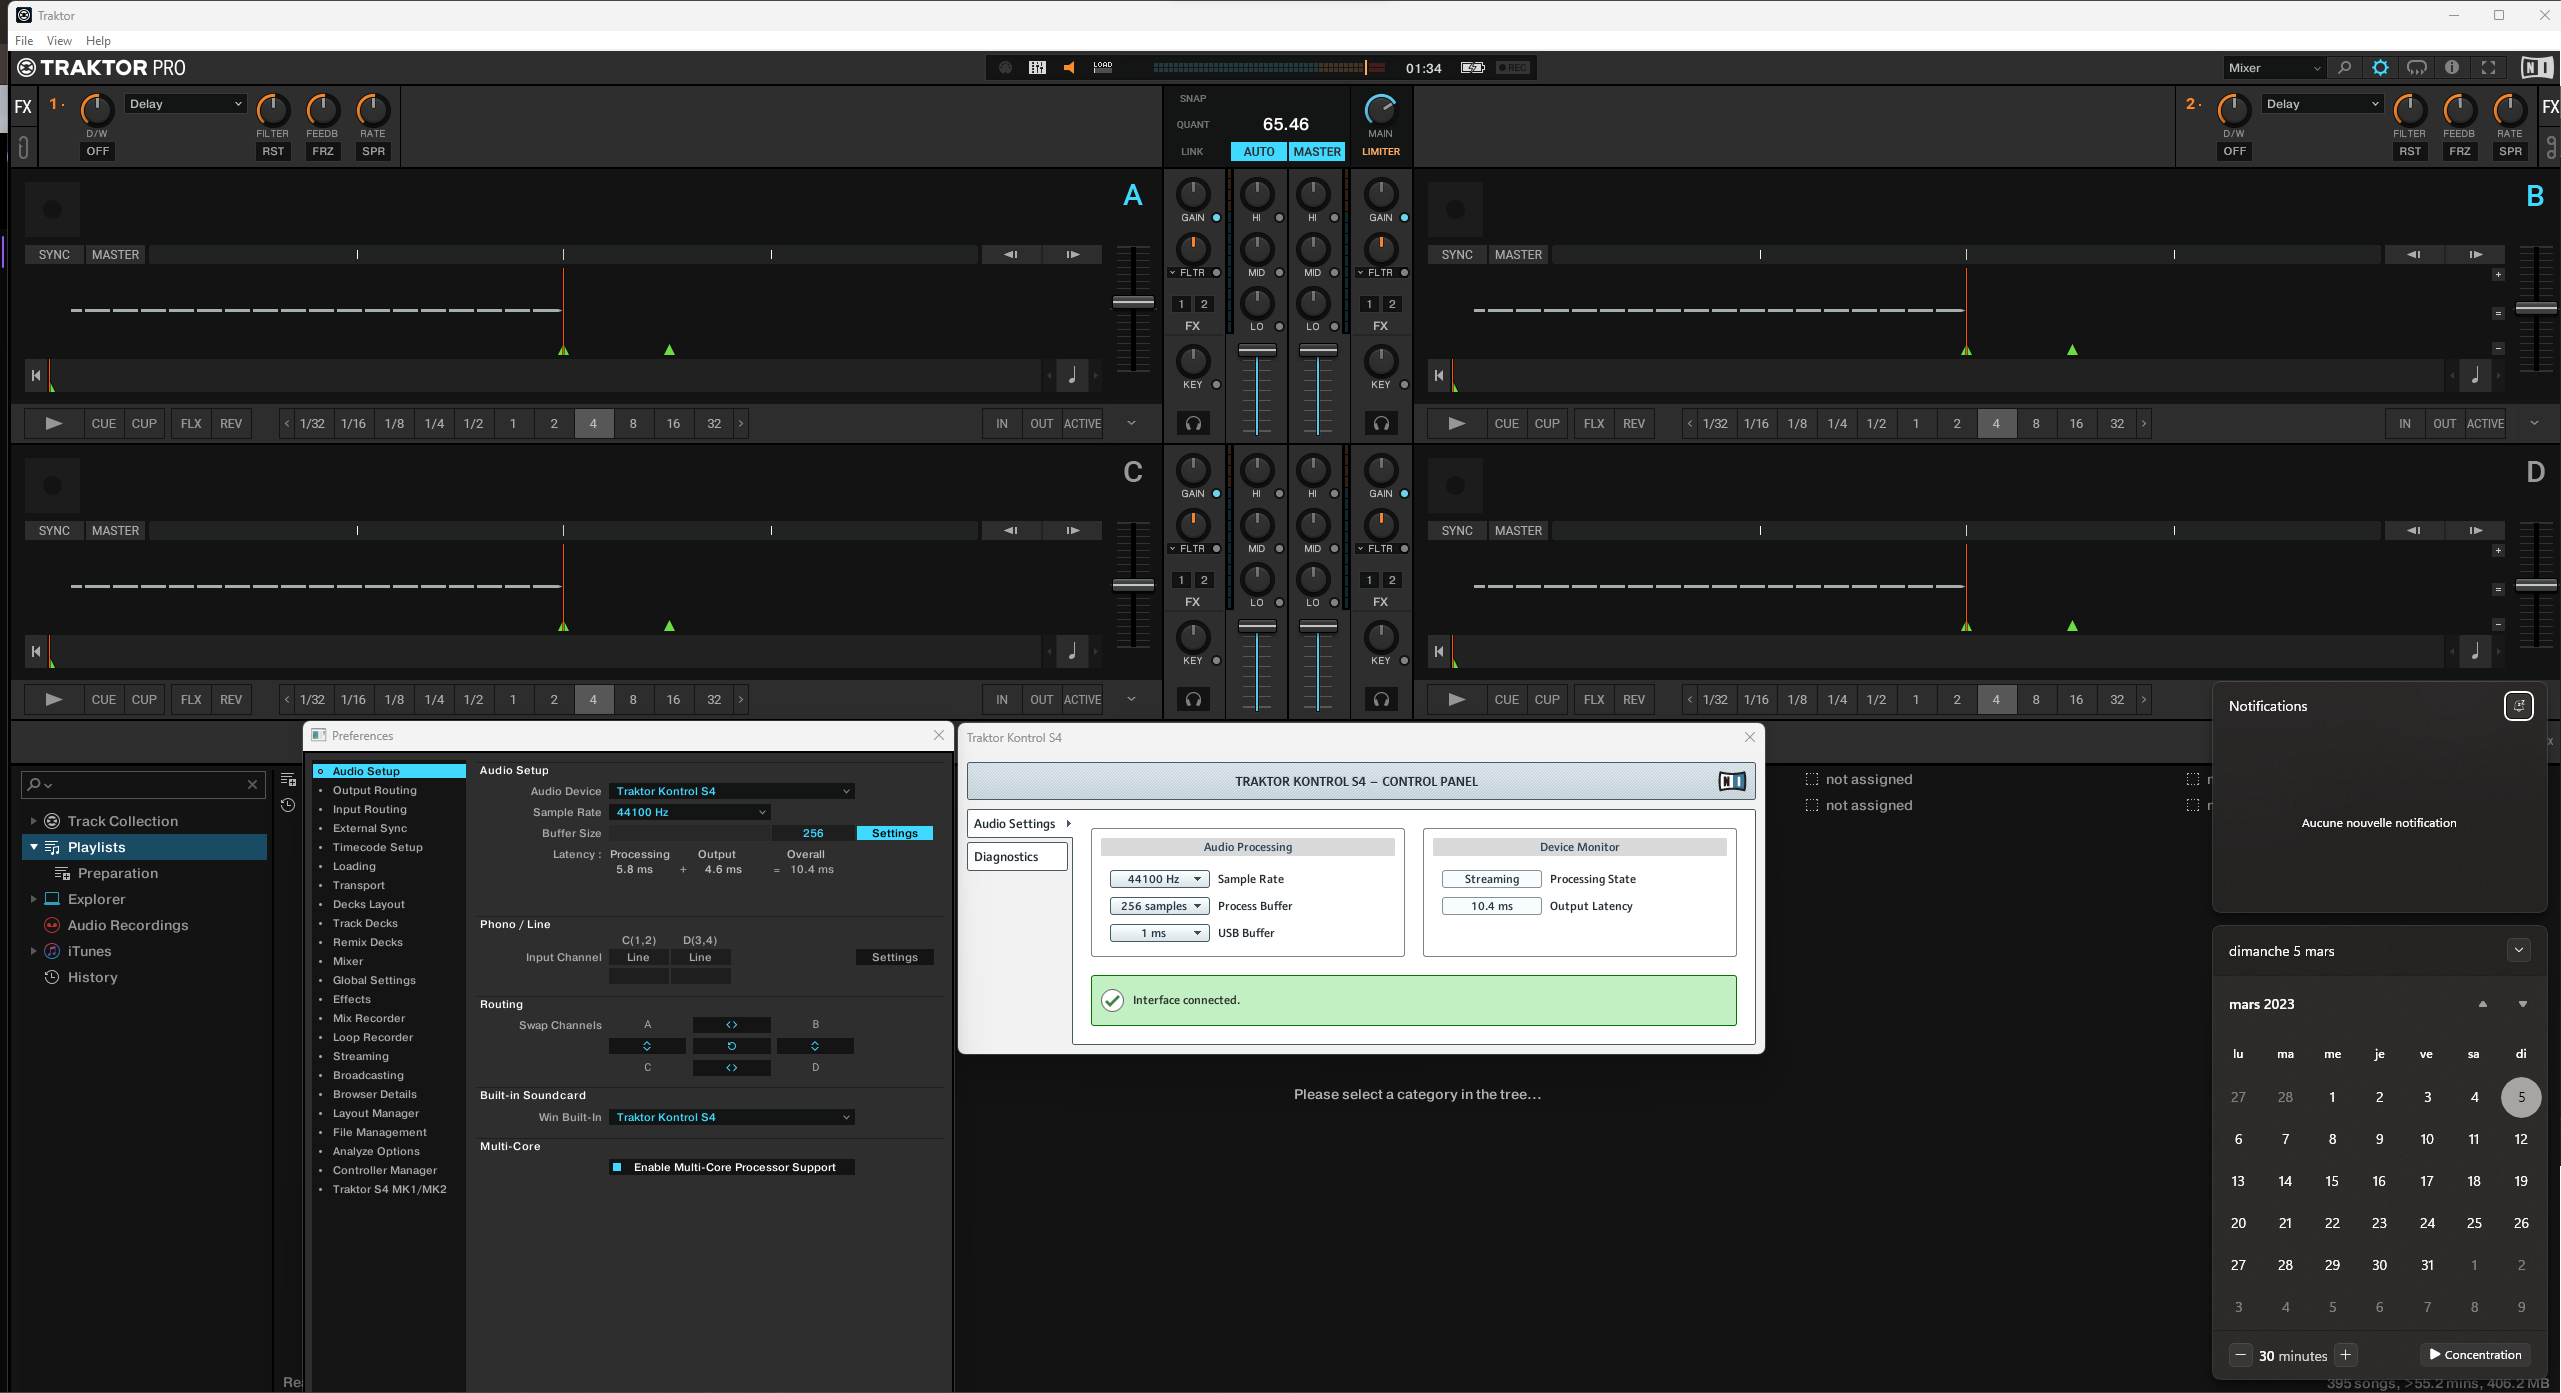Image resolution: width=2561 pixels, height=1393 pixels.
Task: Toggle SYNC on deck A
Action: 54,255
